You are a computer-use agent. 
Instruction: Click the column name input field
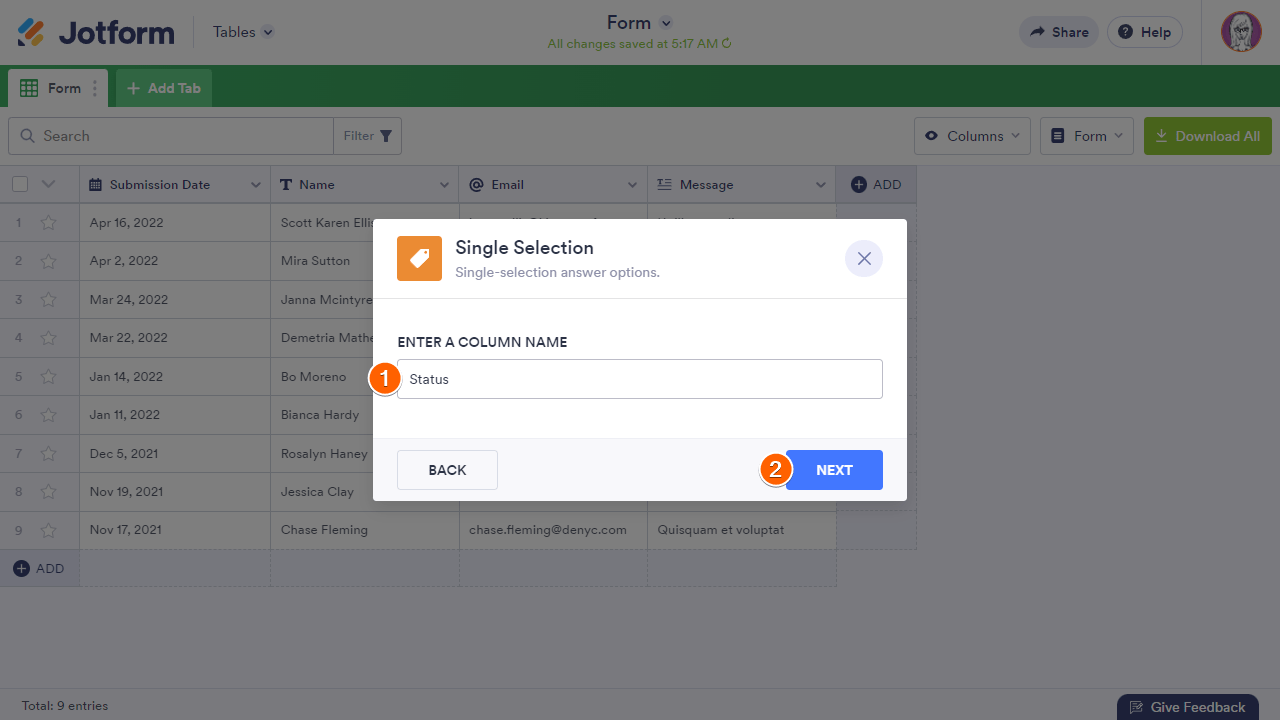click(640, 379)
